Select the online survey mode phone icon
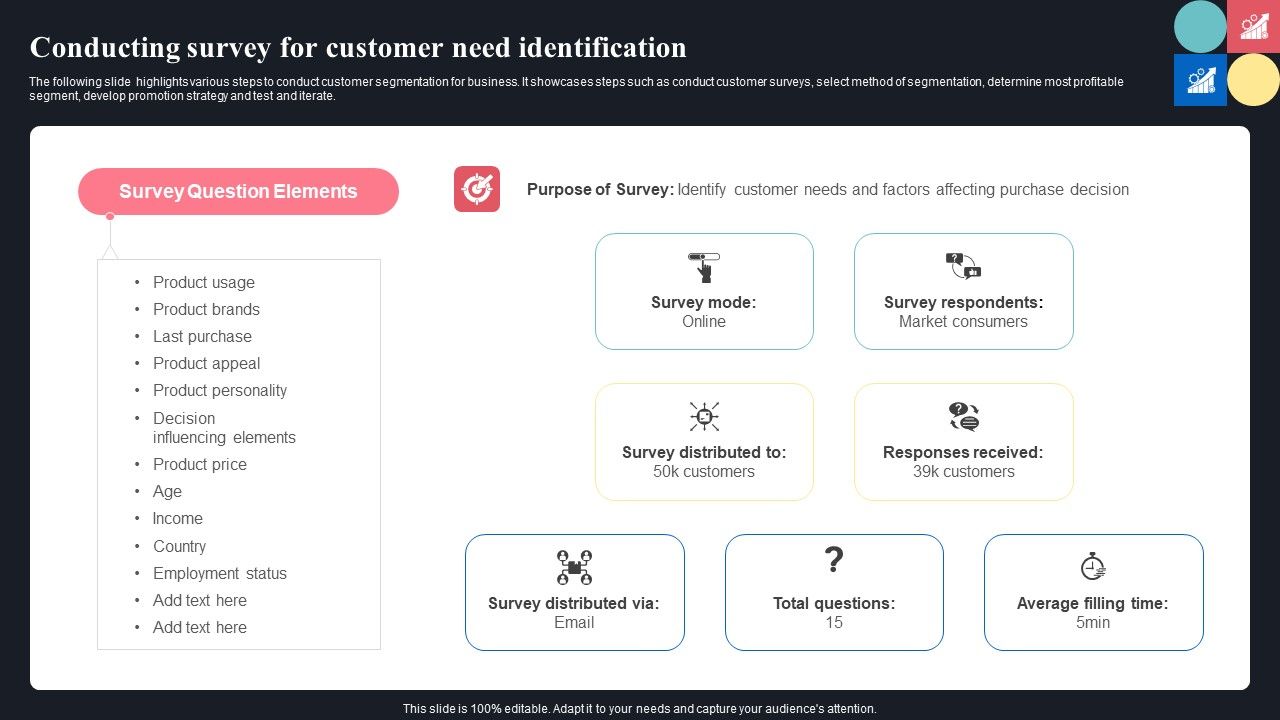Viewport: 1280px width, 720px height. point(704,267)
